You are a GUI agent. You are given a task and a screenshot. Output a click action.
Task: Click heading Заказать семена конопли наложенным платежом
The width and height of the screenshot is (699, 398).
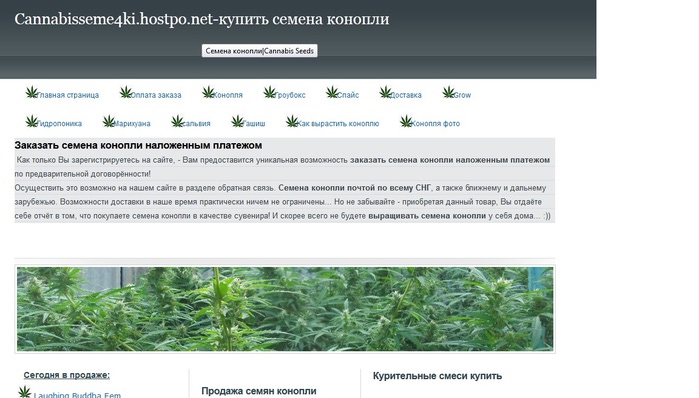click(138, 145)
